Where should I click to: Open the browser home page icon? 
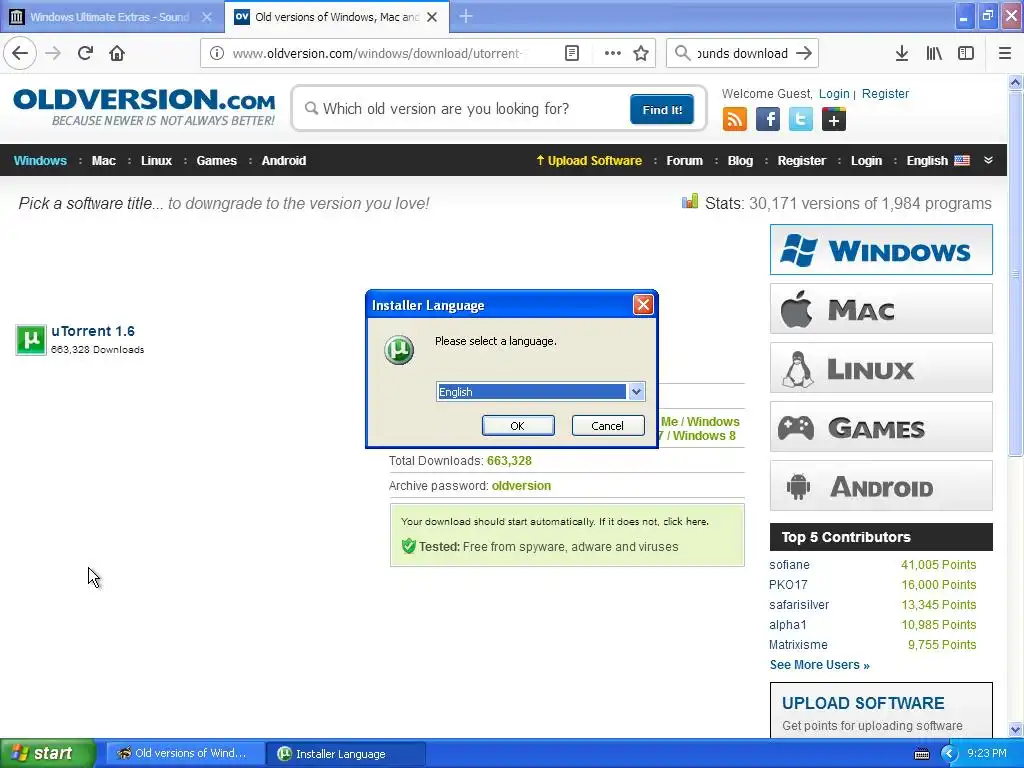(x=117, y=53)
